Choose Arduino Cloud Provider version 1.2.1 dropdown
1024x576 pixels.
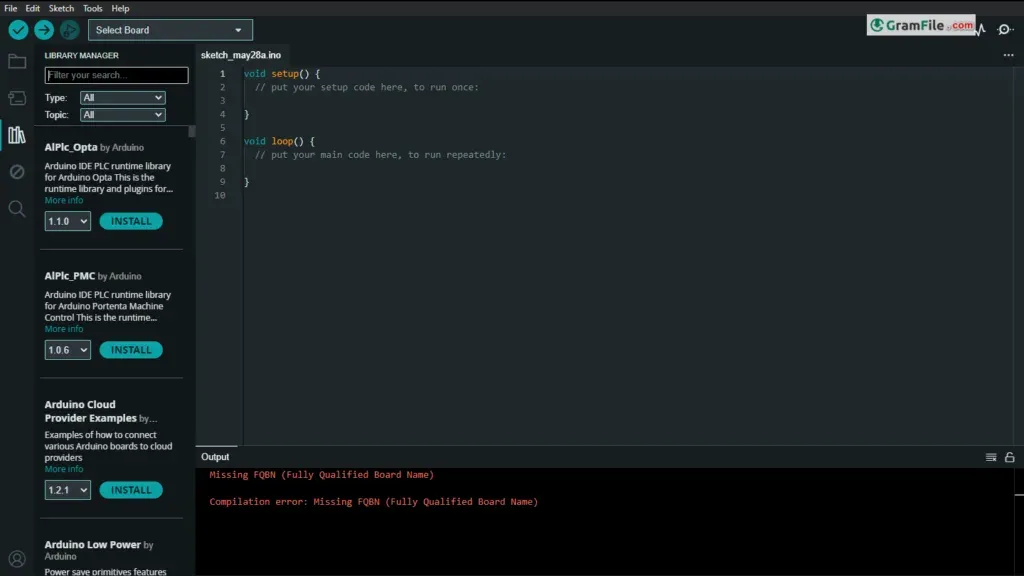click(67, 490)
